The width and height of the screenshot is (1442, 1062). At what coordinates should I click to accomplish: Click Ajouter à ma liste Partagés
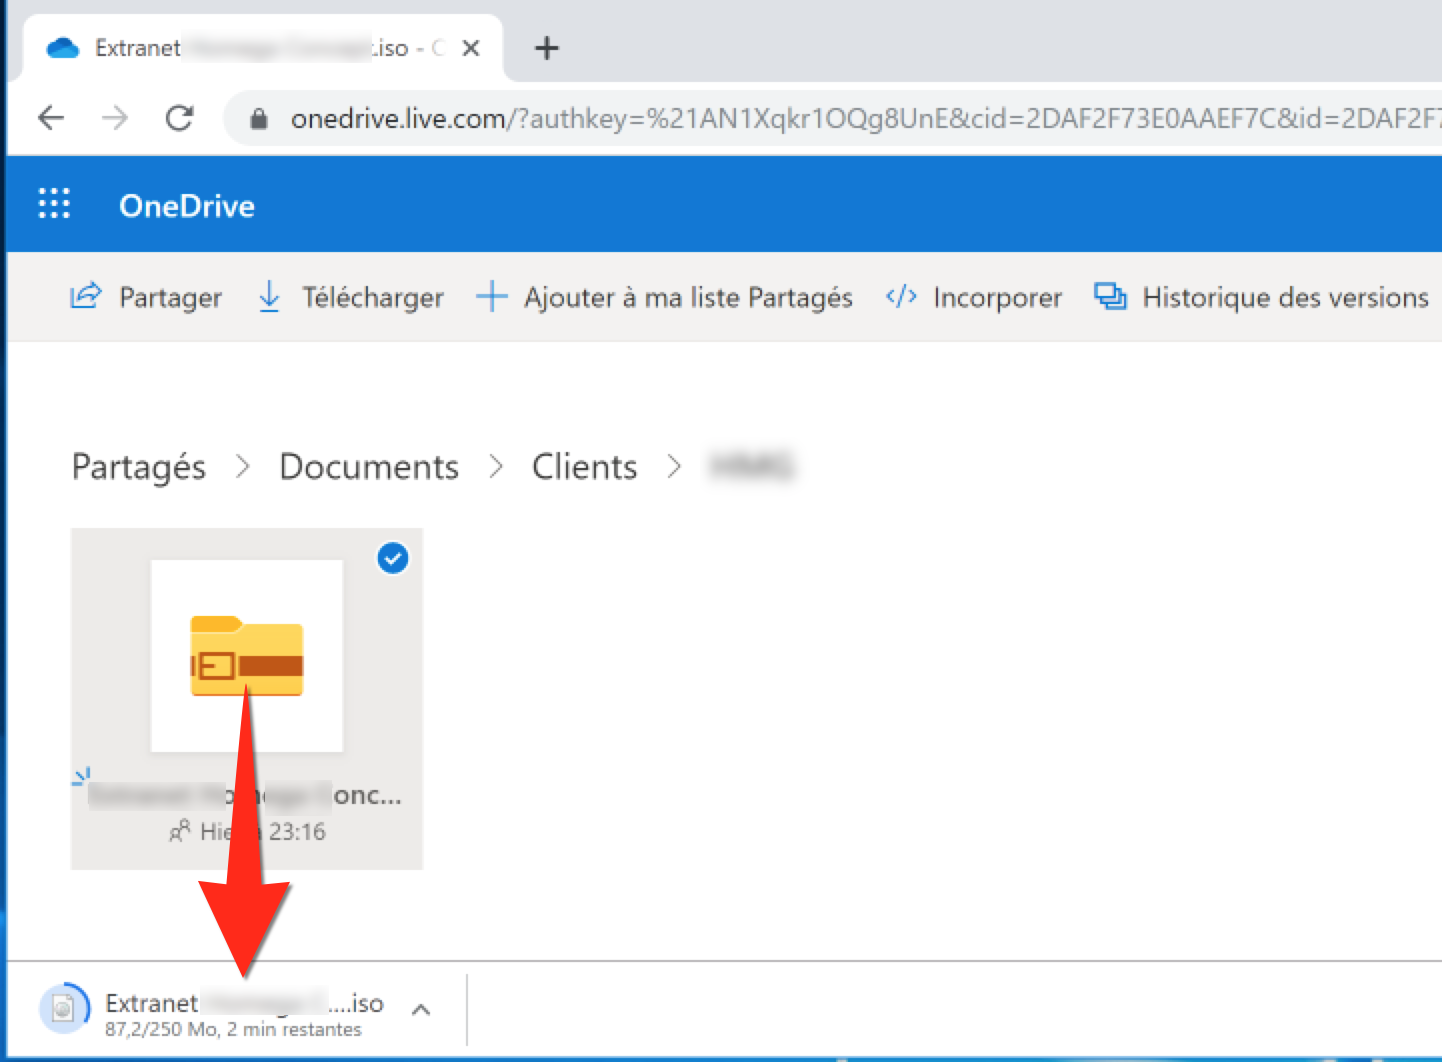(688, 298)
